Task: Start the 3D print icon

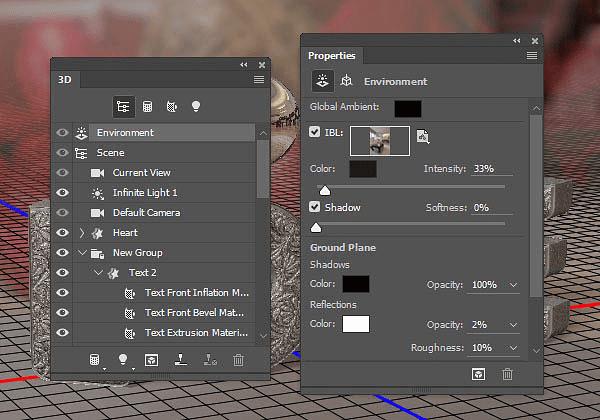Action: [180, 359]
